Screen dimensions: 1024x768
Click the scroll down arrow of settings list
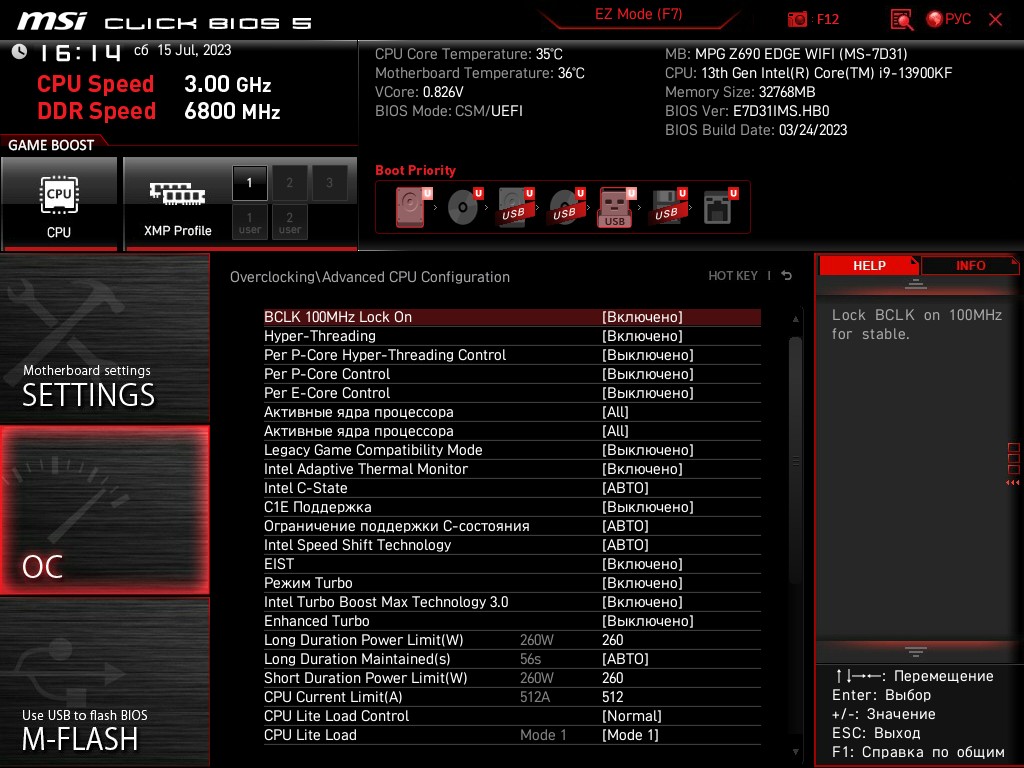click(x=795, y=752)
